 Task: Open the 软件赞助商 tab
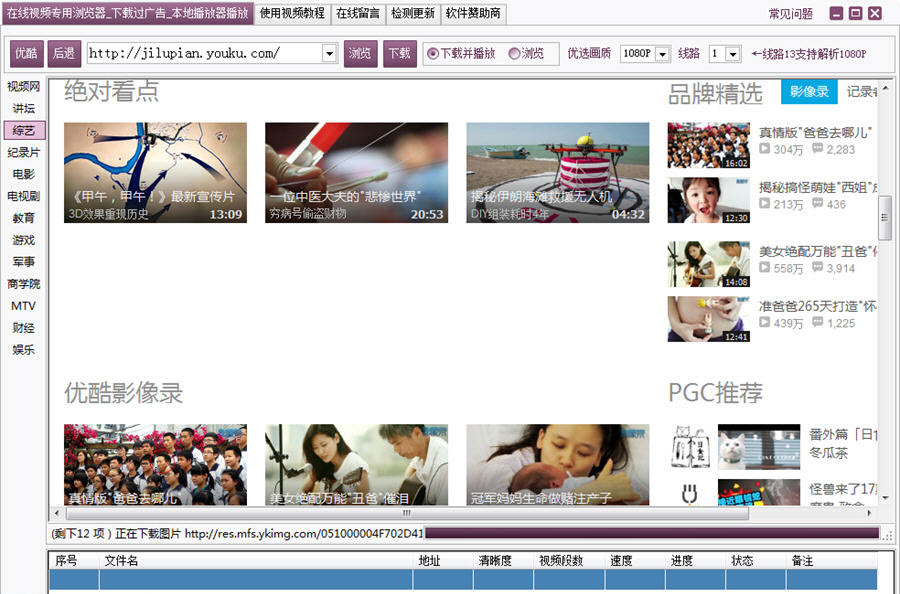(x=473, y=13)
